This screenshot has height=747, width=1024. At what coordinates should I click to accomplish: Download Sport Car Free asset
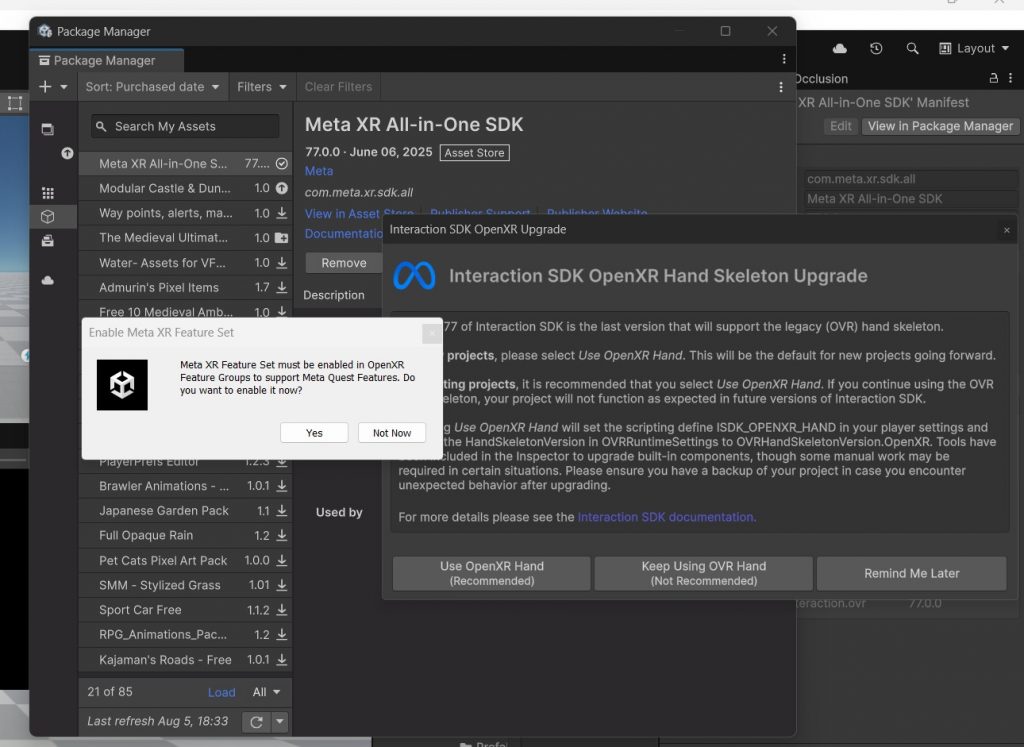pos(281,610)
